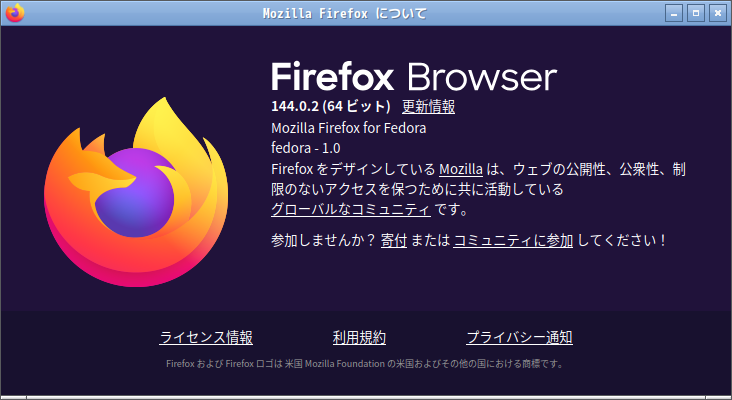Click the Firefox Browser heading
Screen dimensions: 732x400
[x=414, y=77]
